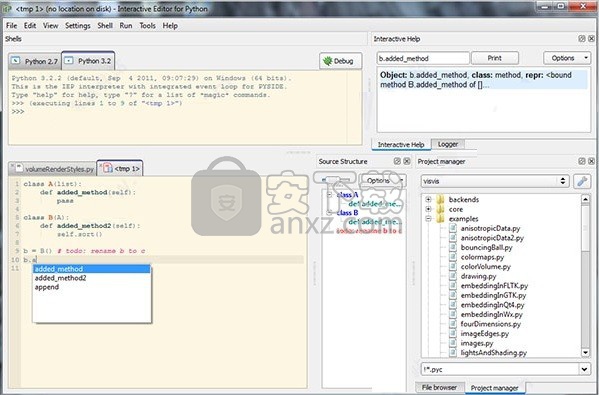Screen dimensions: 599x395
Task: Collapse the examples folder
Action: 428,219
